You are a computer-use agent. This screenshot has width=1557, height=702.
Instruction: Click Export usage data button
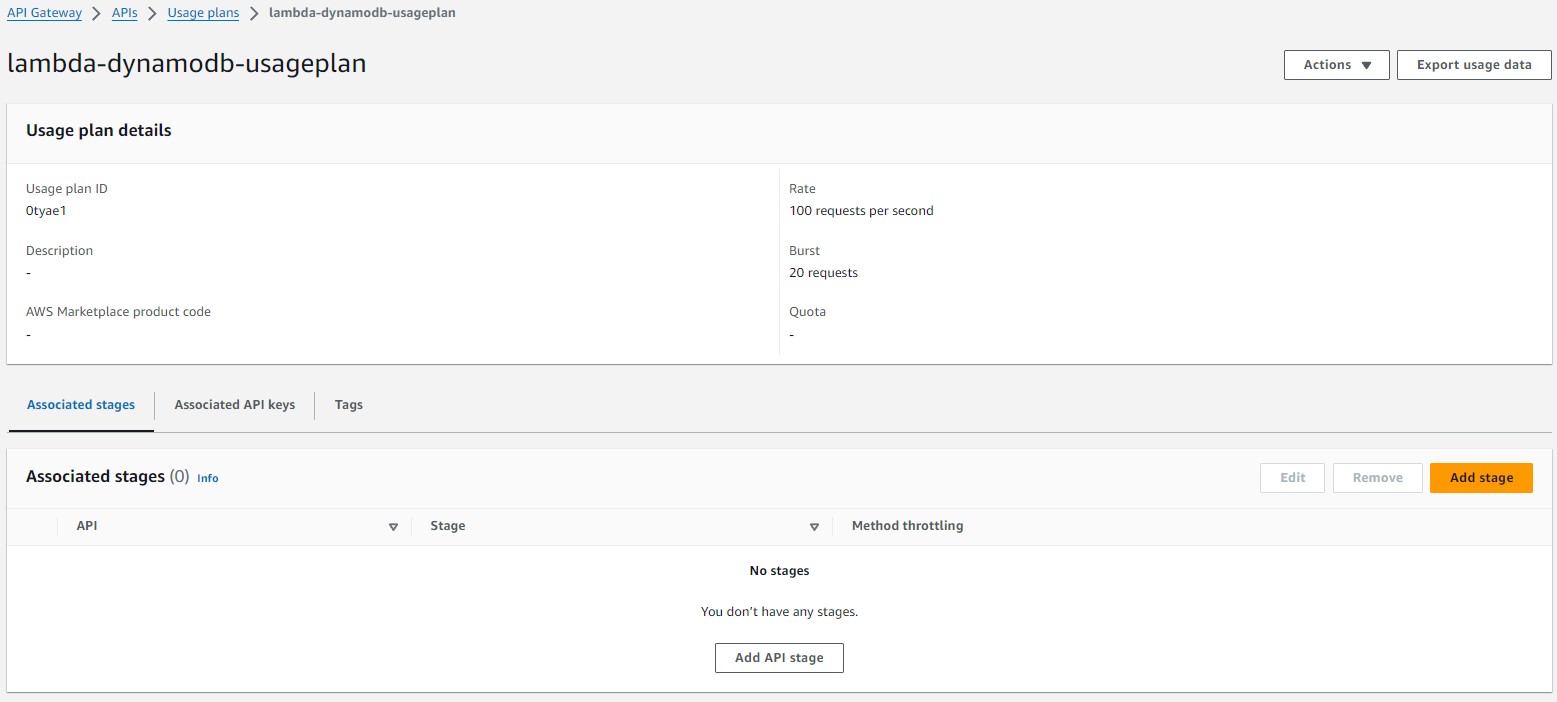click(1474, 65)
